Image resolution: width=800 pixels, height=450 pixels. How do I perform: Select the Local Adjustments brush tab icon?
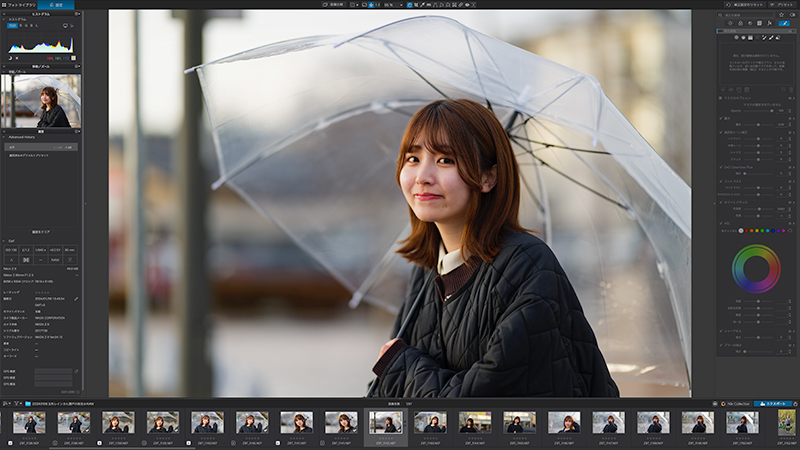point(784,23)
